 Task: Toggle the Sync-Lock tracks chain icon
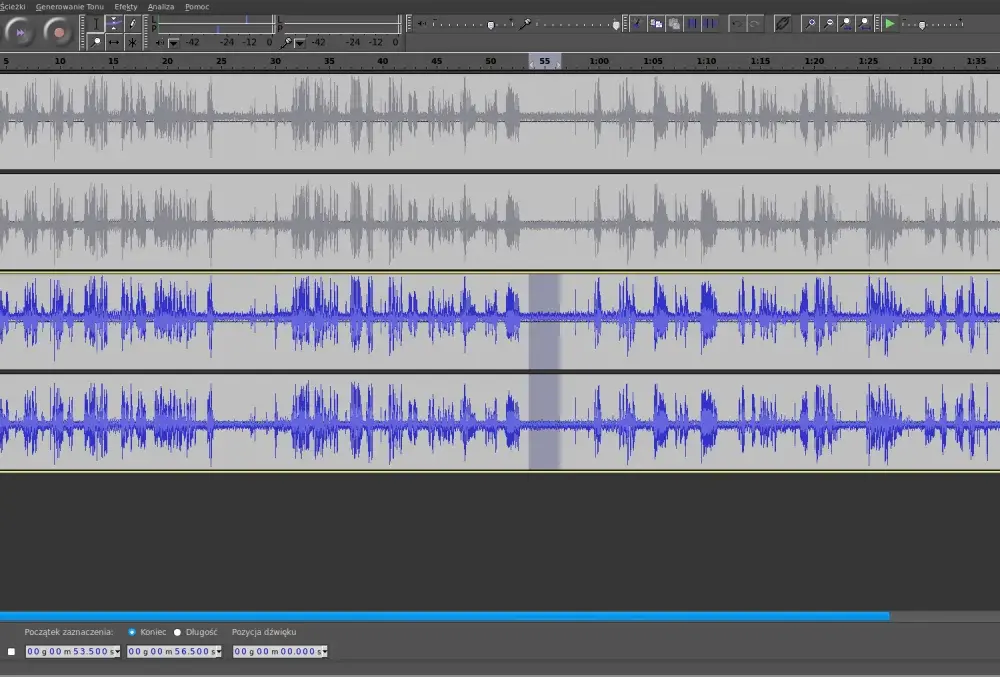click(x=782, y=24)
